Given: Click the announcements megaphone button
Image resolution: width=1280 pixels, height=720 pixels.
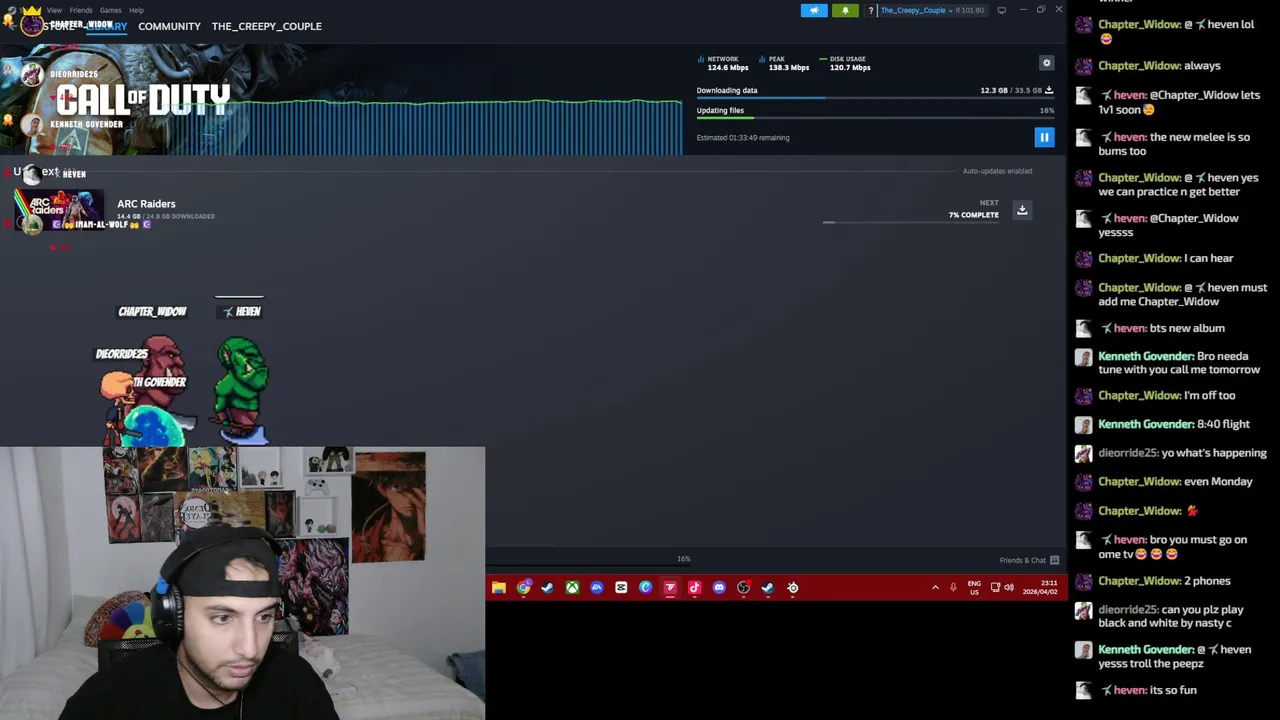Looking at the screenshot, I should click(814, 10).
